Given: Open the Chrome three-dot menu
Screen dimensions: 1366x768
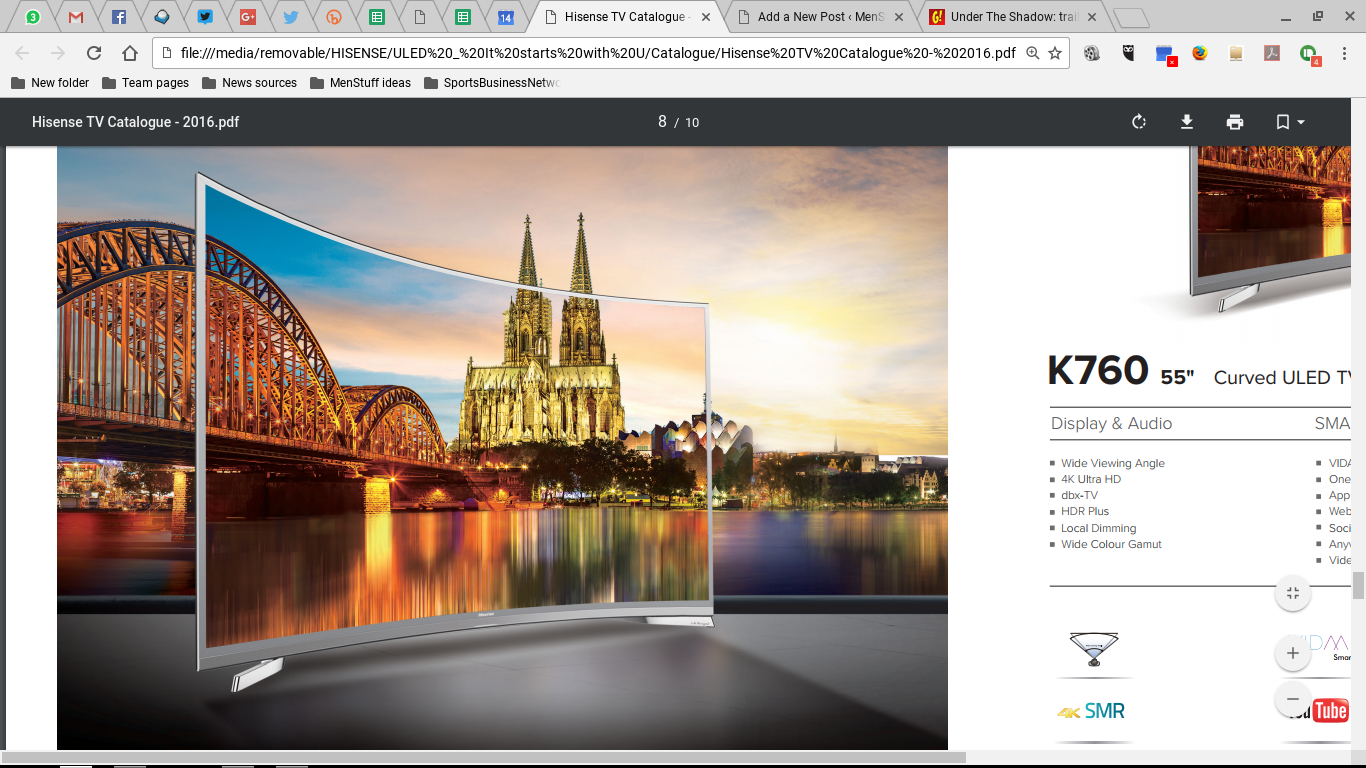Looking at the screenshot, I should (1345, 53).
